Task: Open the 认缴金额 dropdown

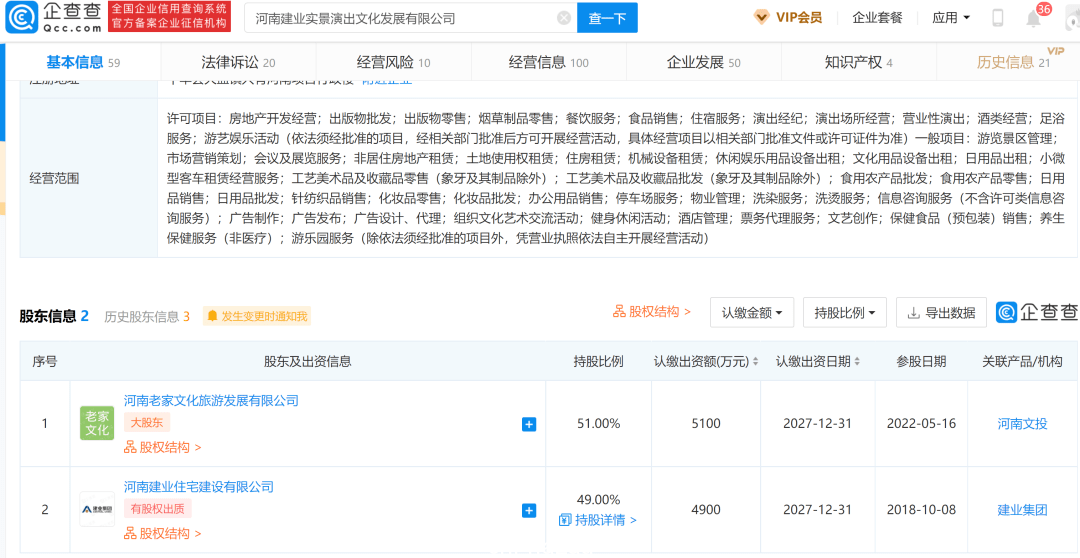Action: tap(752, 313)
